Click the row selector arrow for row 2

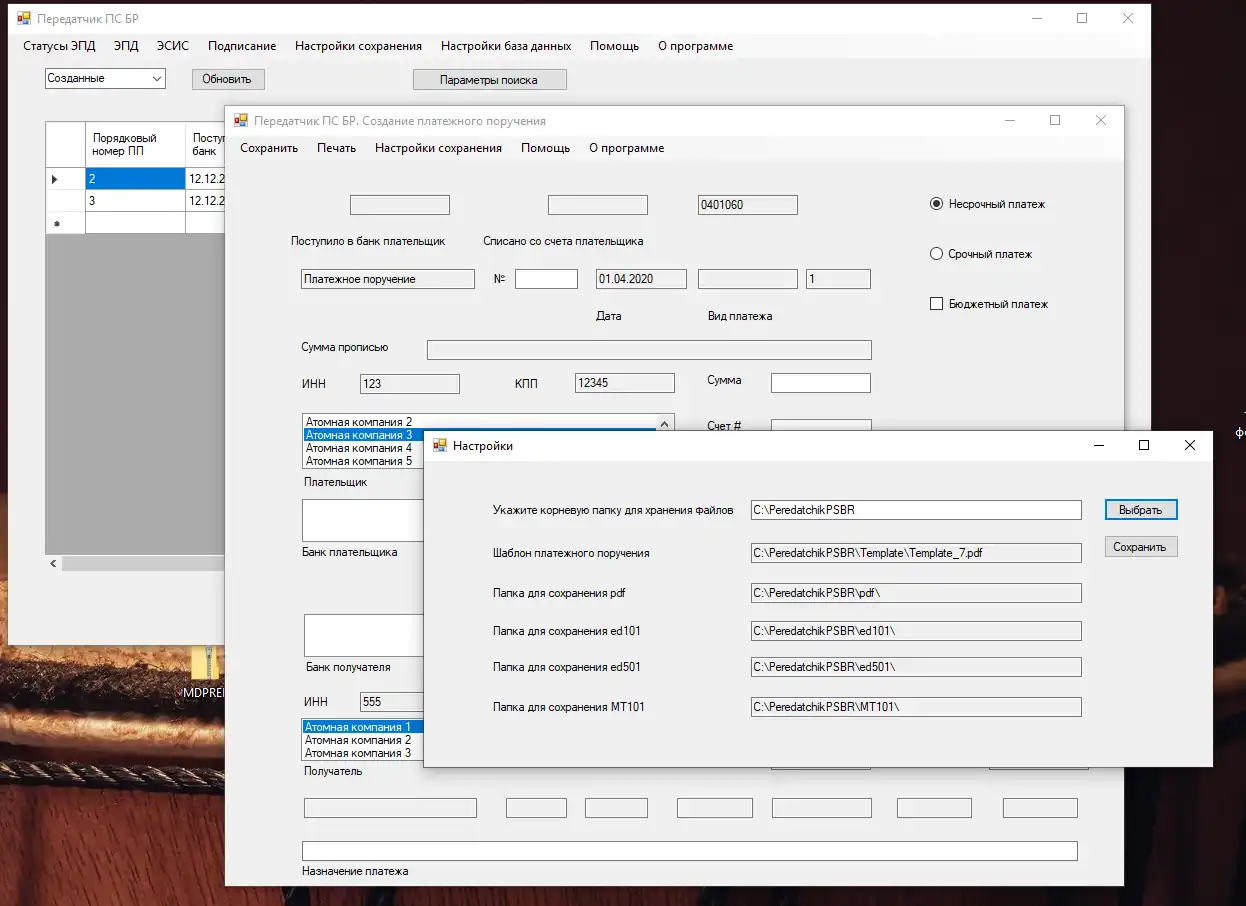pos(55,179)
